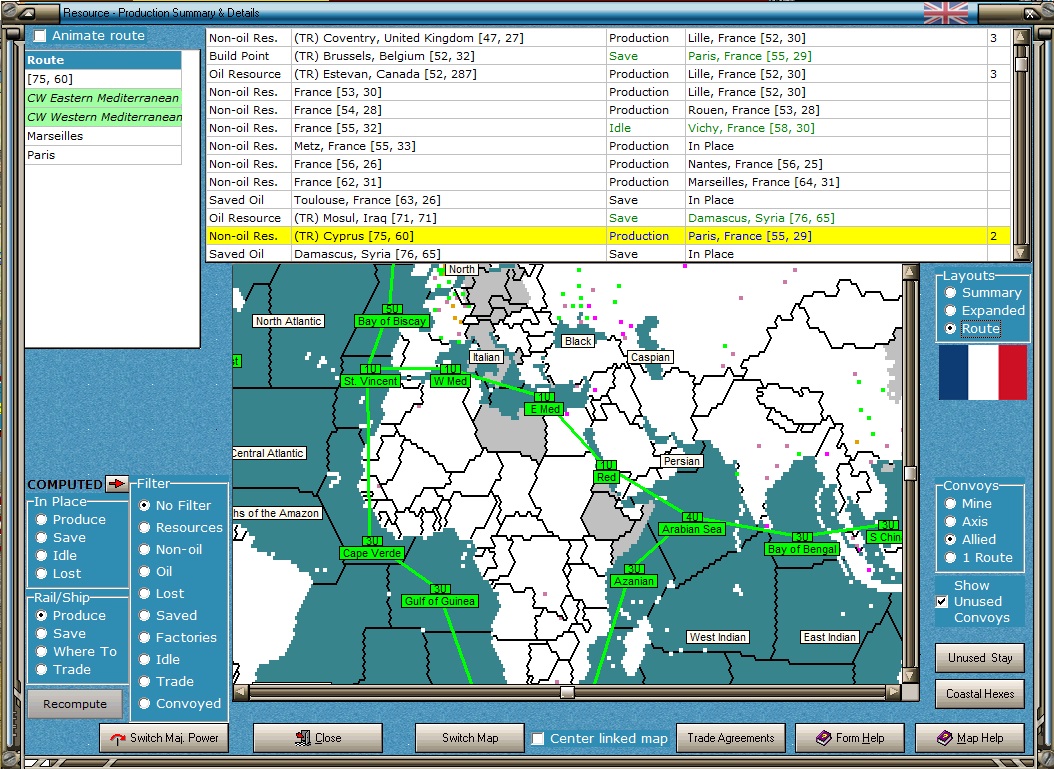The height and width of the screenshot is (769, 1054).
Task: Click the United Kingdom flag icon
Action: (x=945, y=12)
